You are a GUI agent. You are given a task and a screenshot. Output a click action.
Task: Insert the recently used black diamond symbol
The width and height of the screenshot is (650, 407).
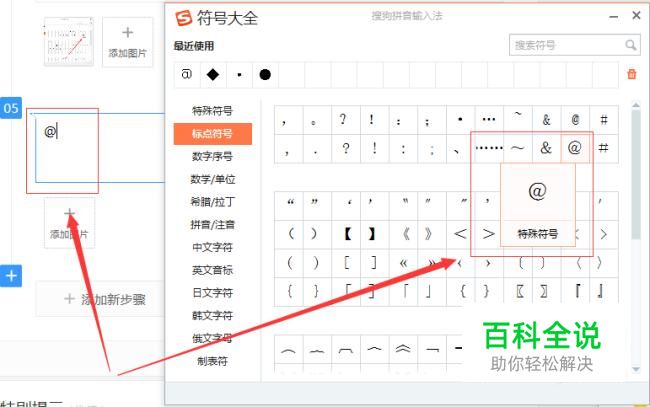pyautogui.click(x=213, y=75)
